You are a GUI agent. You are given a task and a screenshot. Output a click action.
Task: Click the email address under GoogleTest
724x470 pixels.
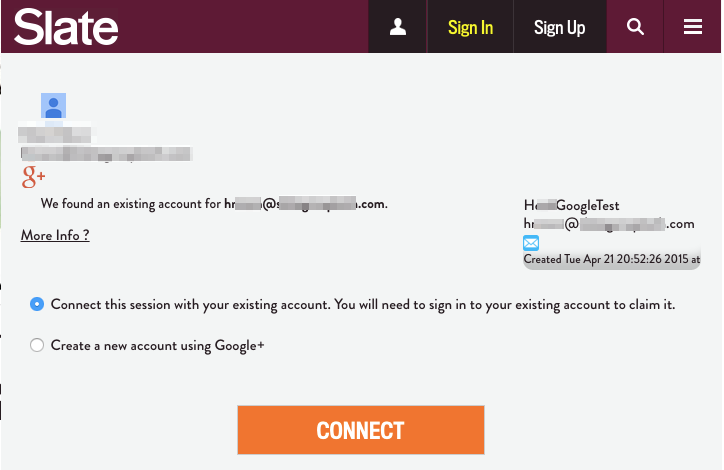608,224
